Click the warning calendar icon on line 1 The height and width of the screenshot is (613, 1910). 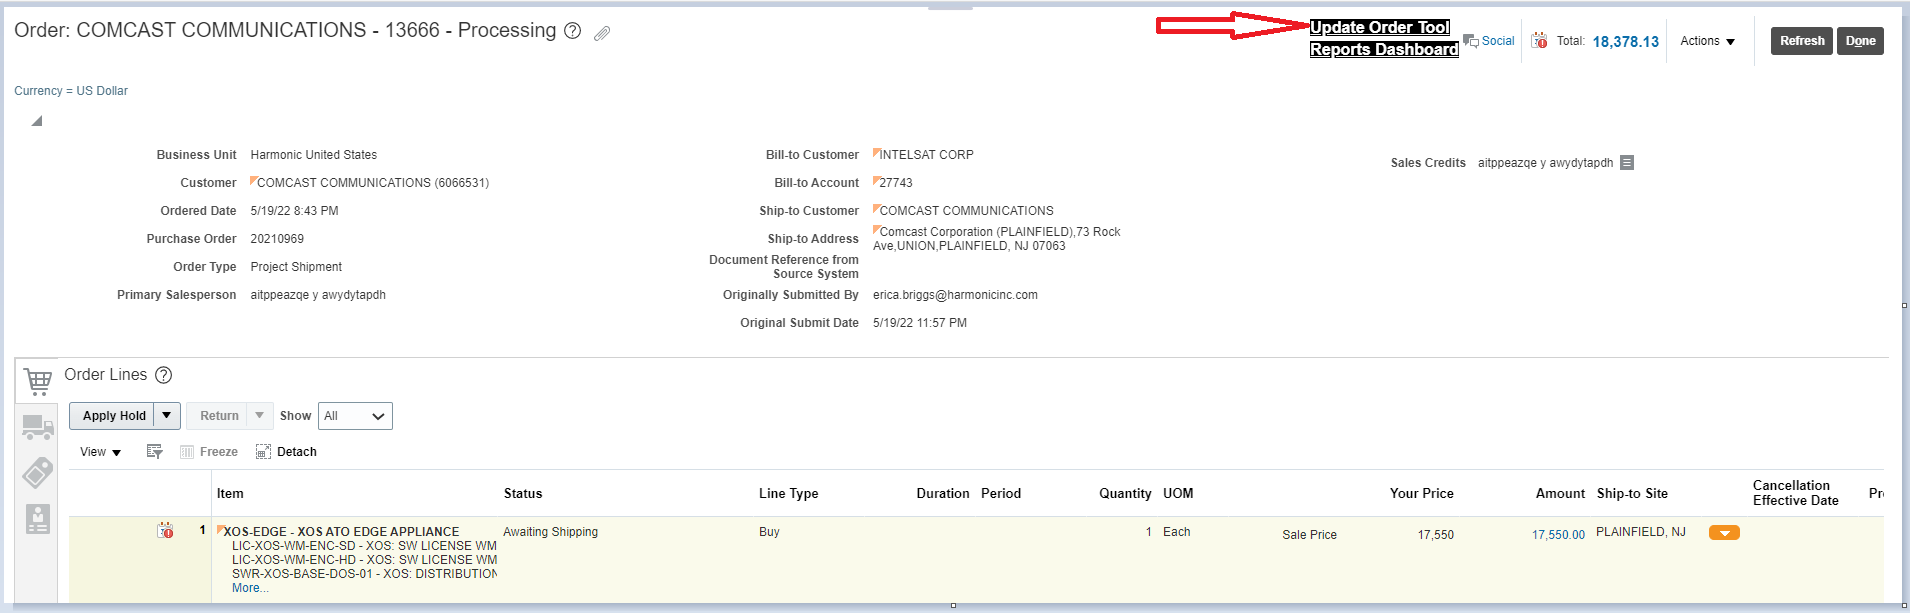tap(166, 531)
